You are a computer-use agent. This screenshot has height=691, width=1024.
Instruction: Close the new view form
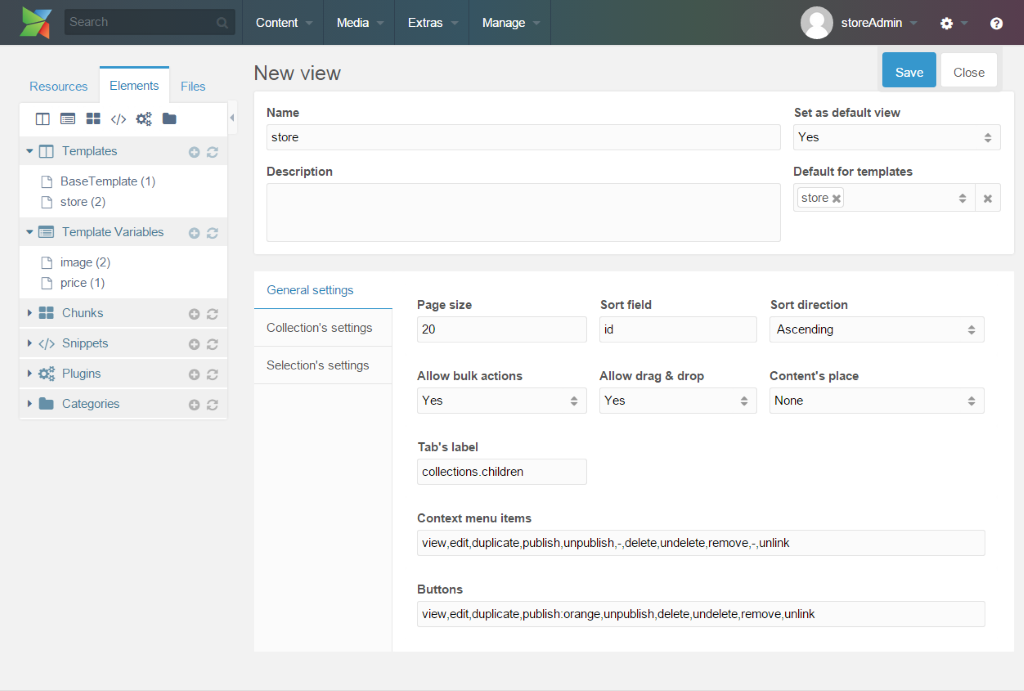(968, 71)
